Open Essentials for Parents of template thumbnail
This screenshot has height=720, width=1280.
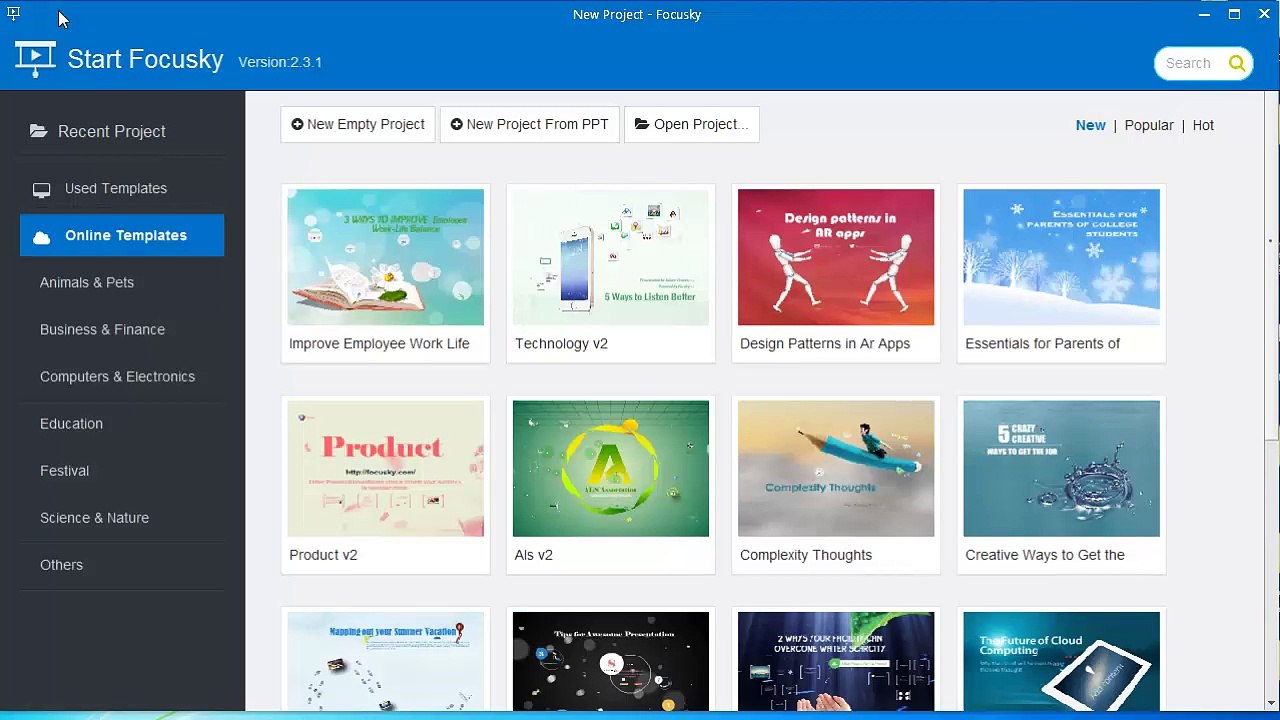tap(1062, 257)
